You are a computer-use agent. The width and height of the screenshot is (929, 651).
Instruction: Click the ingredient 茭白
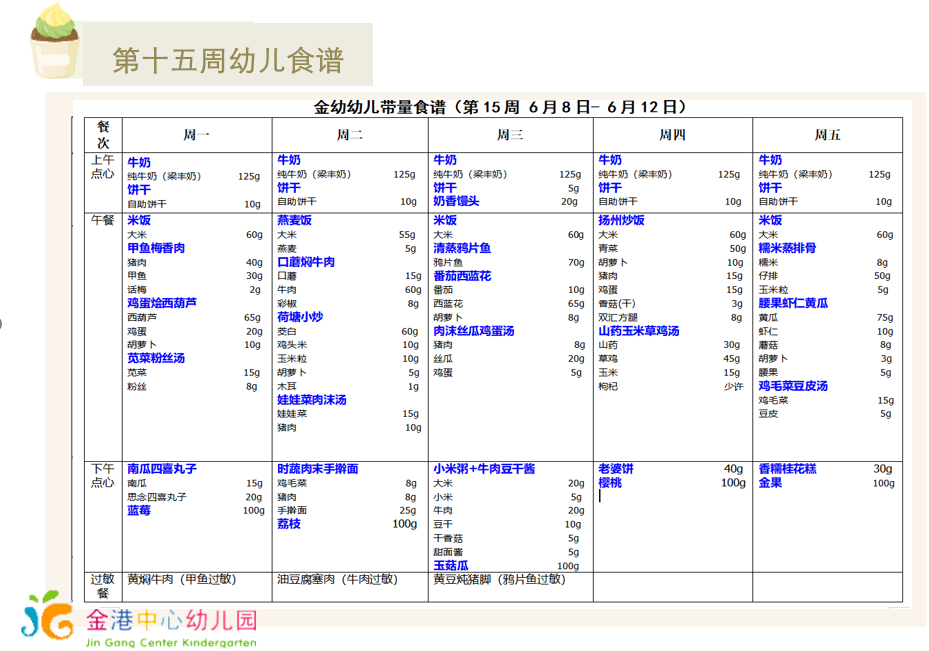[x=287, y=331]
